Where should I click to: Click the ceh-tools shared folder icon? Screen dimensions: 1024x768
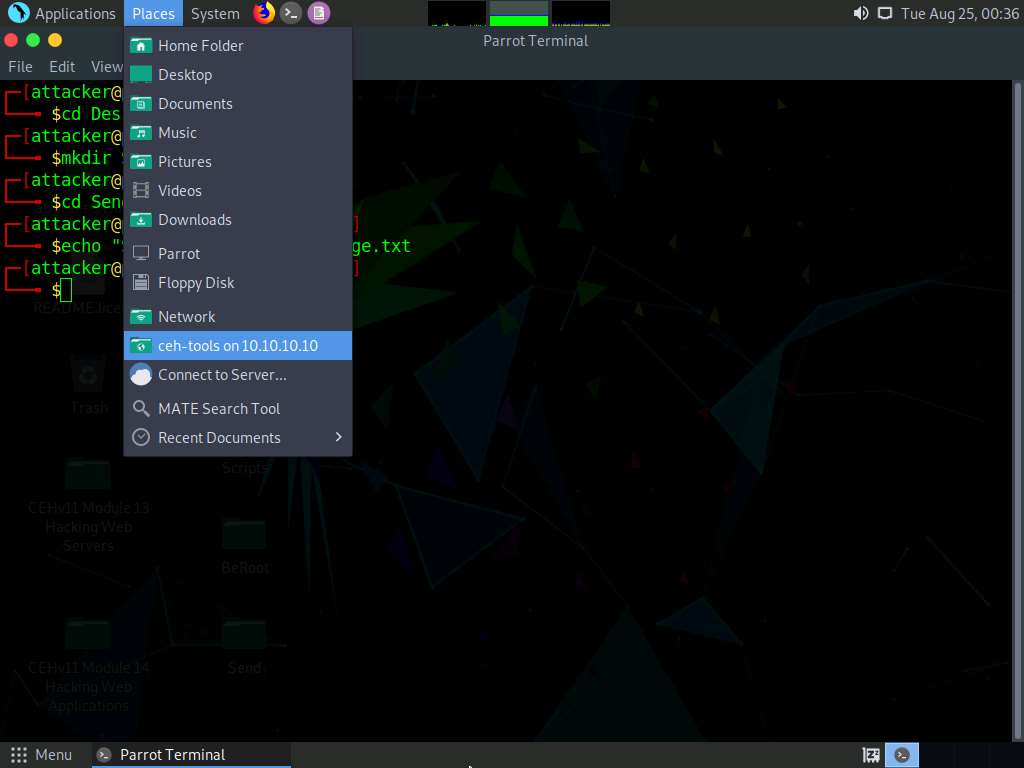(141, 345)
